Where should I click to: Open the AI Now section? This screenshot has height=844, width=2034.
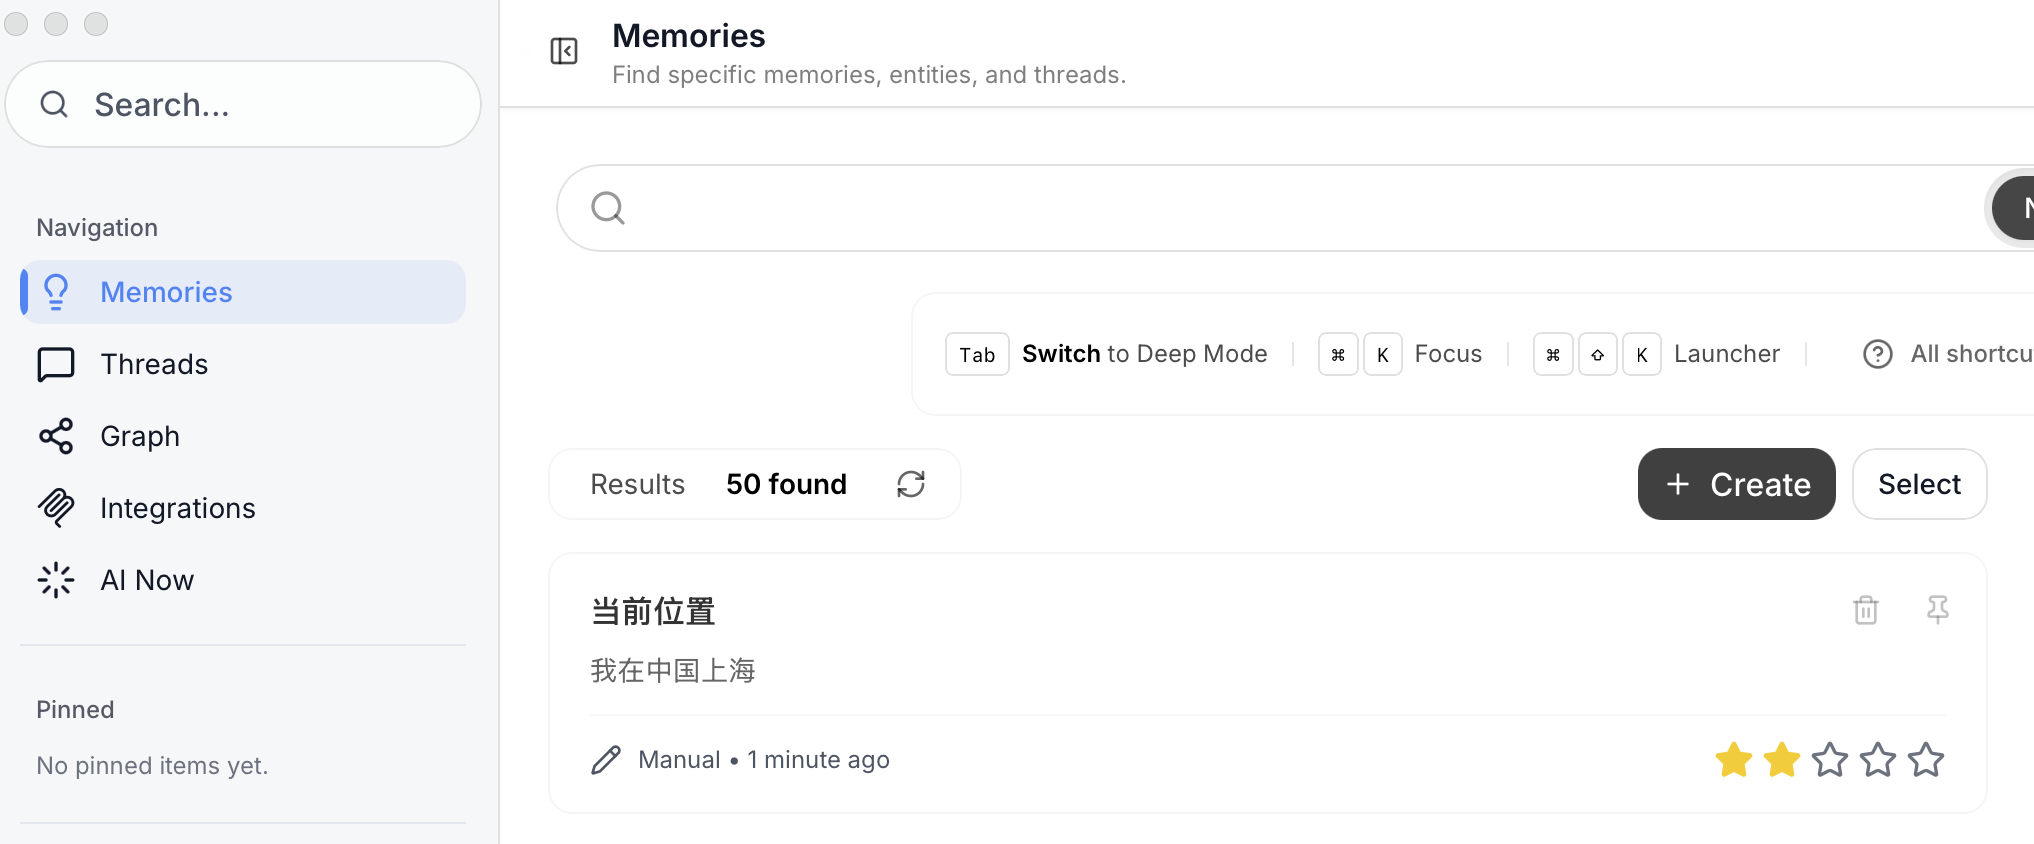point(146,580)
